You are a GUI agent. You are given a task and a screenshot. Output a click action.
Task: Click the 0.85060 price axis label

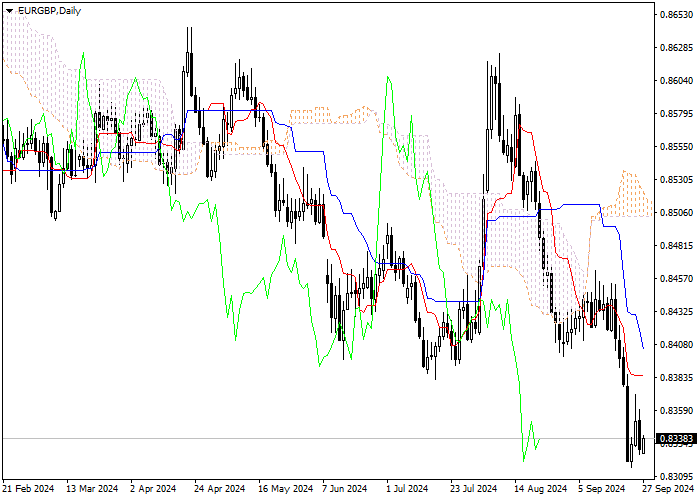pyautogui.click(x=676, y=212)
